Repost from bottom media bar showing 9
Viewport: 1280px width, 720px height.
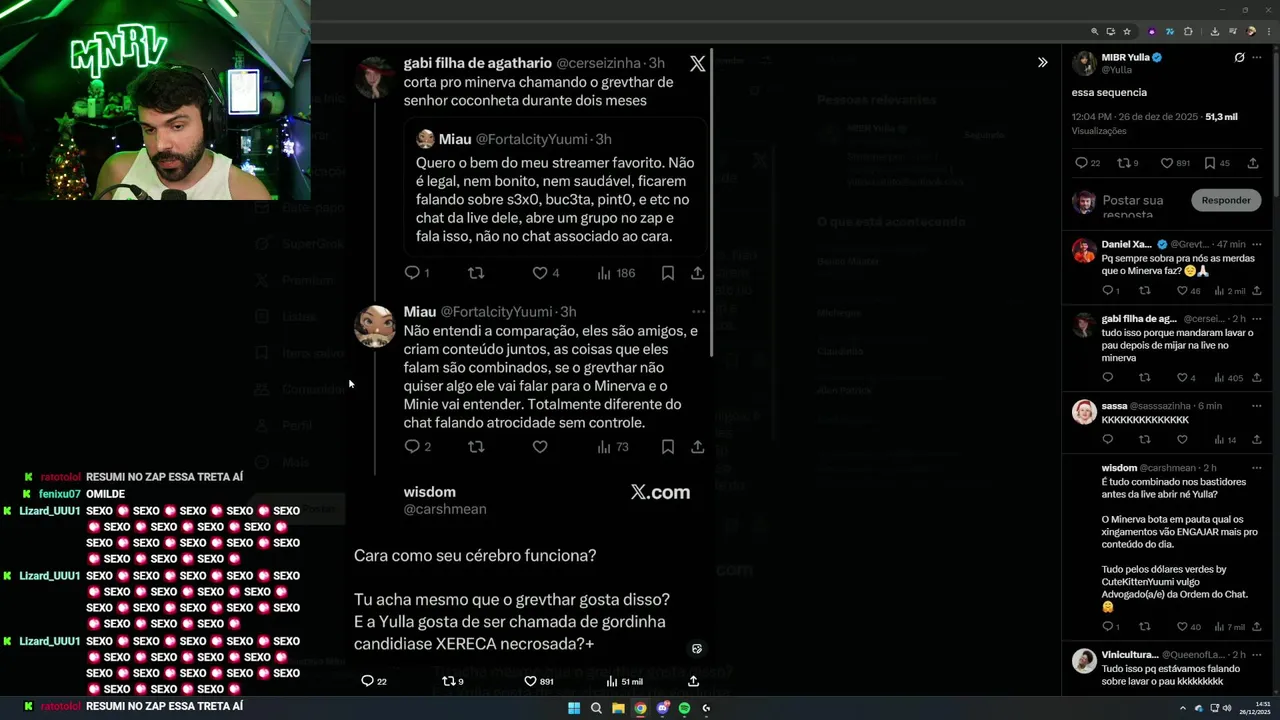click(453, 681)
